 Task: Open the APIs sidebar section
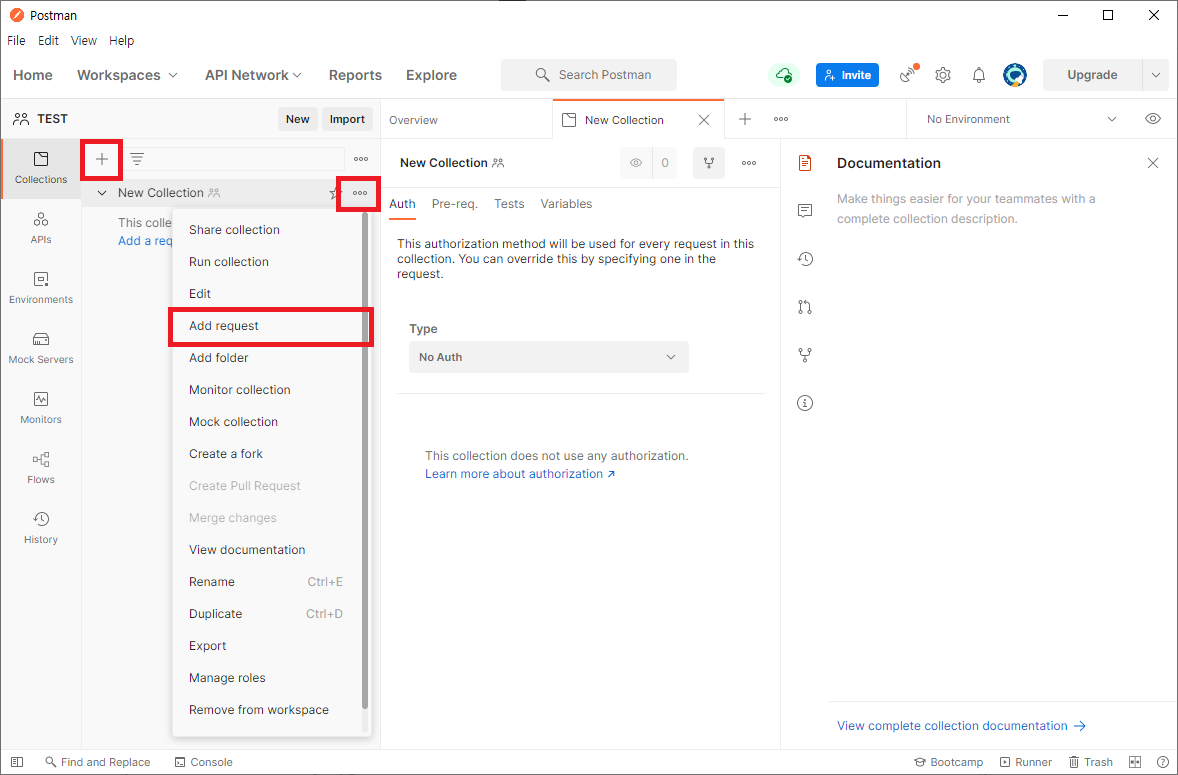(41, 228)
